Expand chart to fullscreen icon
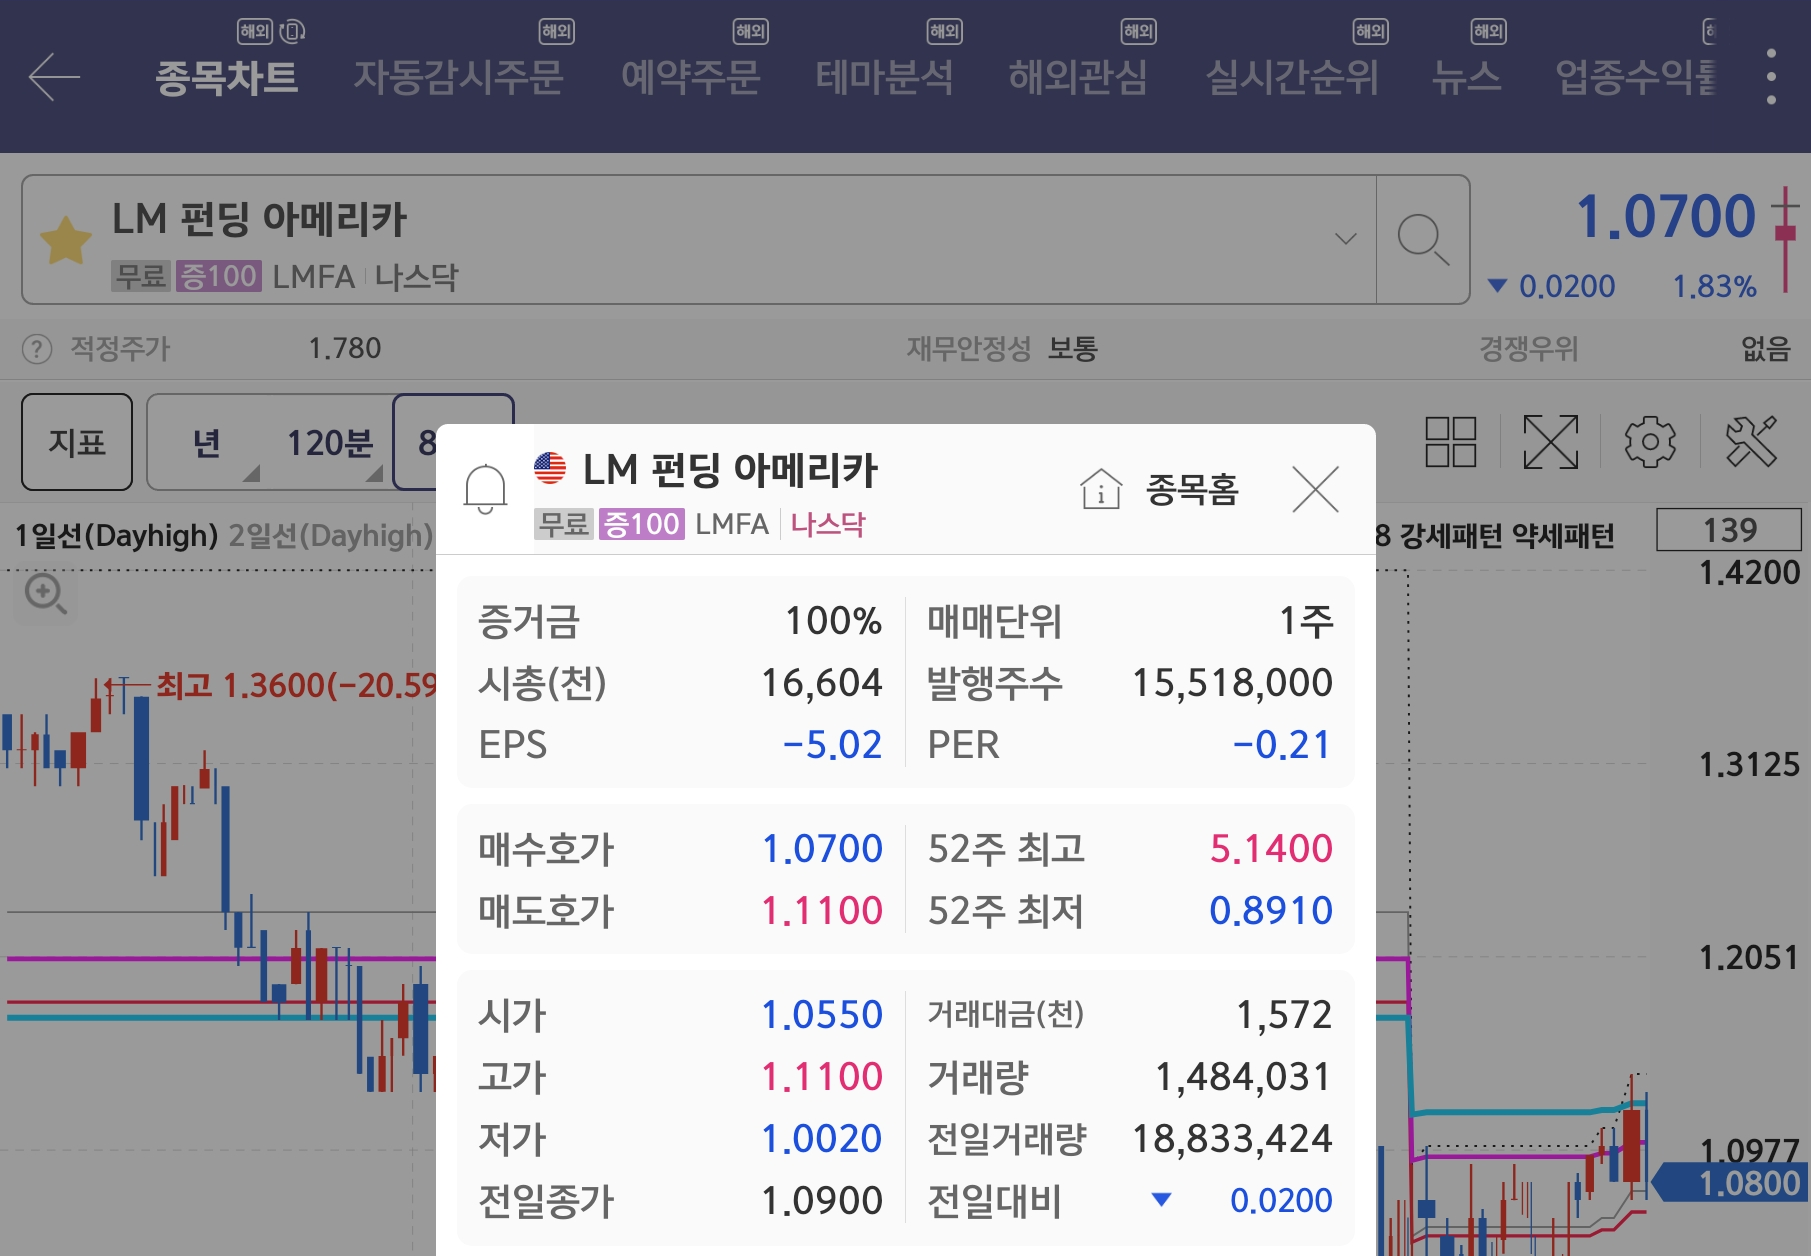The height and width of the screenshot is (1256, 1811). [1550, 442]
